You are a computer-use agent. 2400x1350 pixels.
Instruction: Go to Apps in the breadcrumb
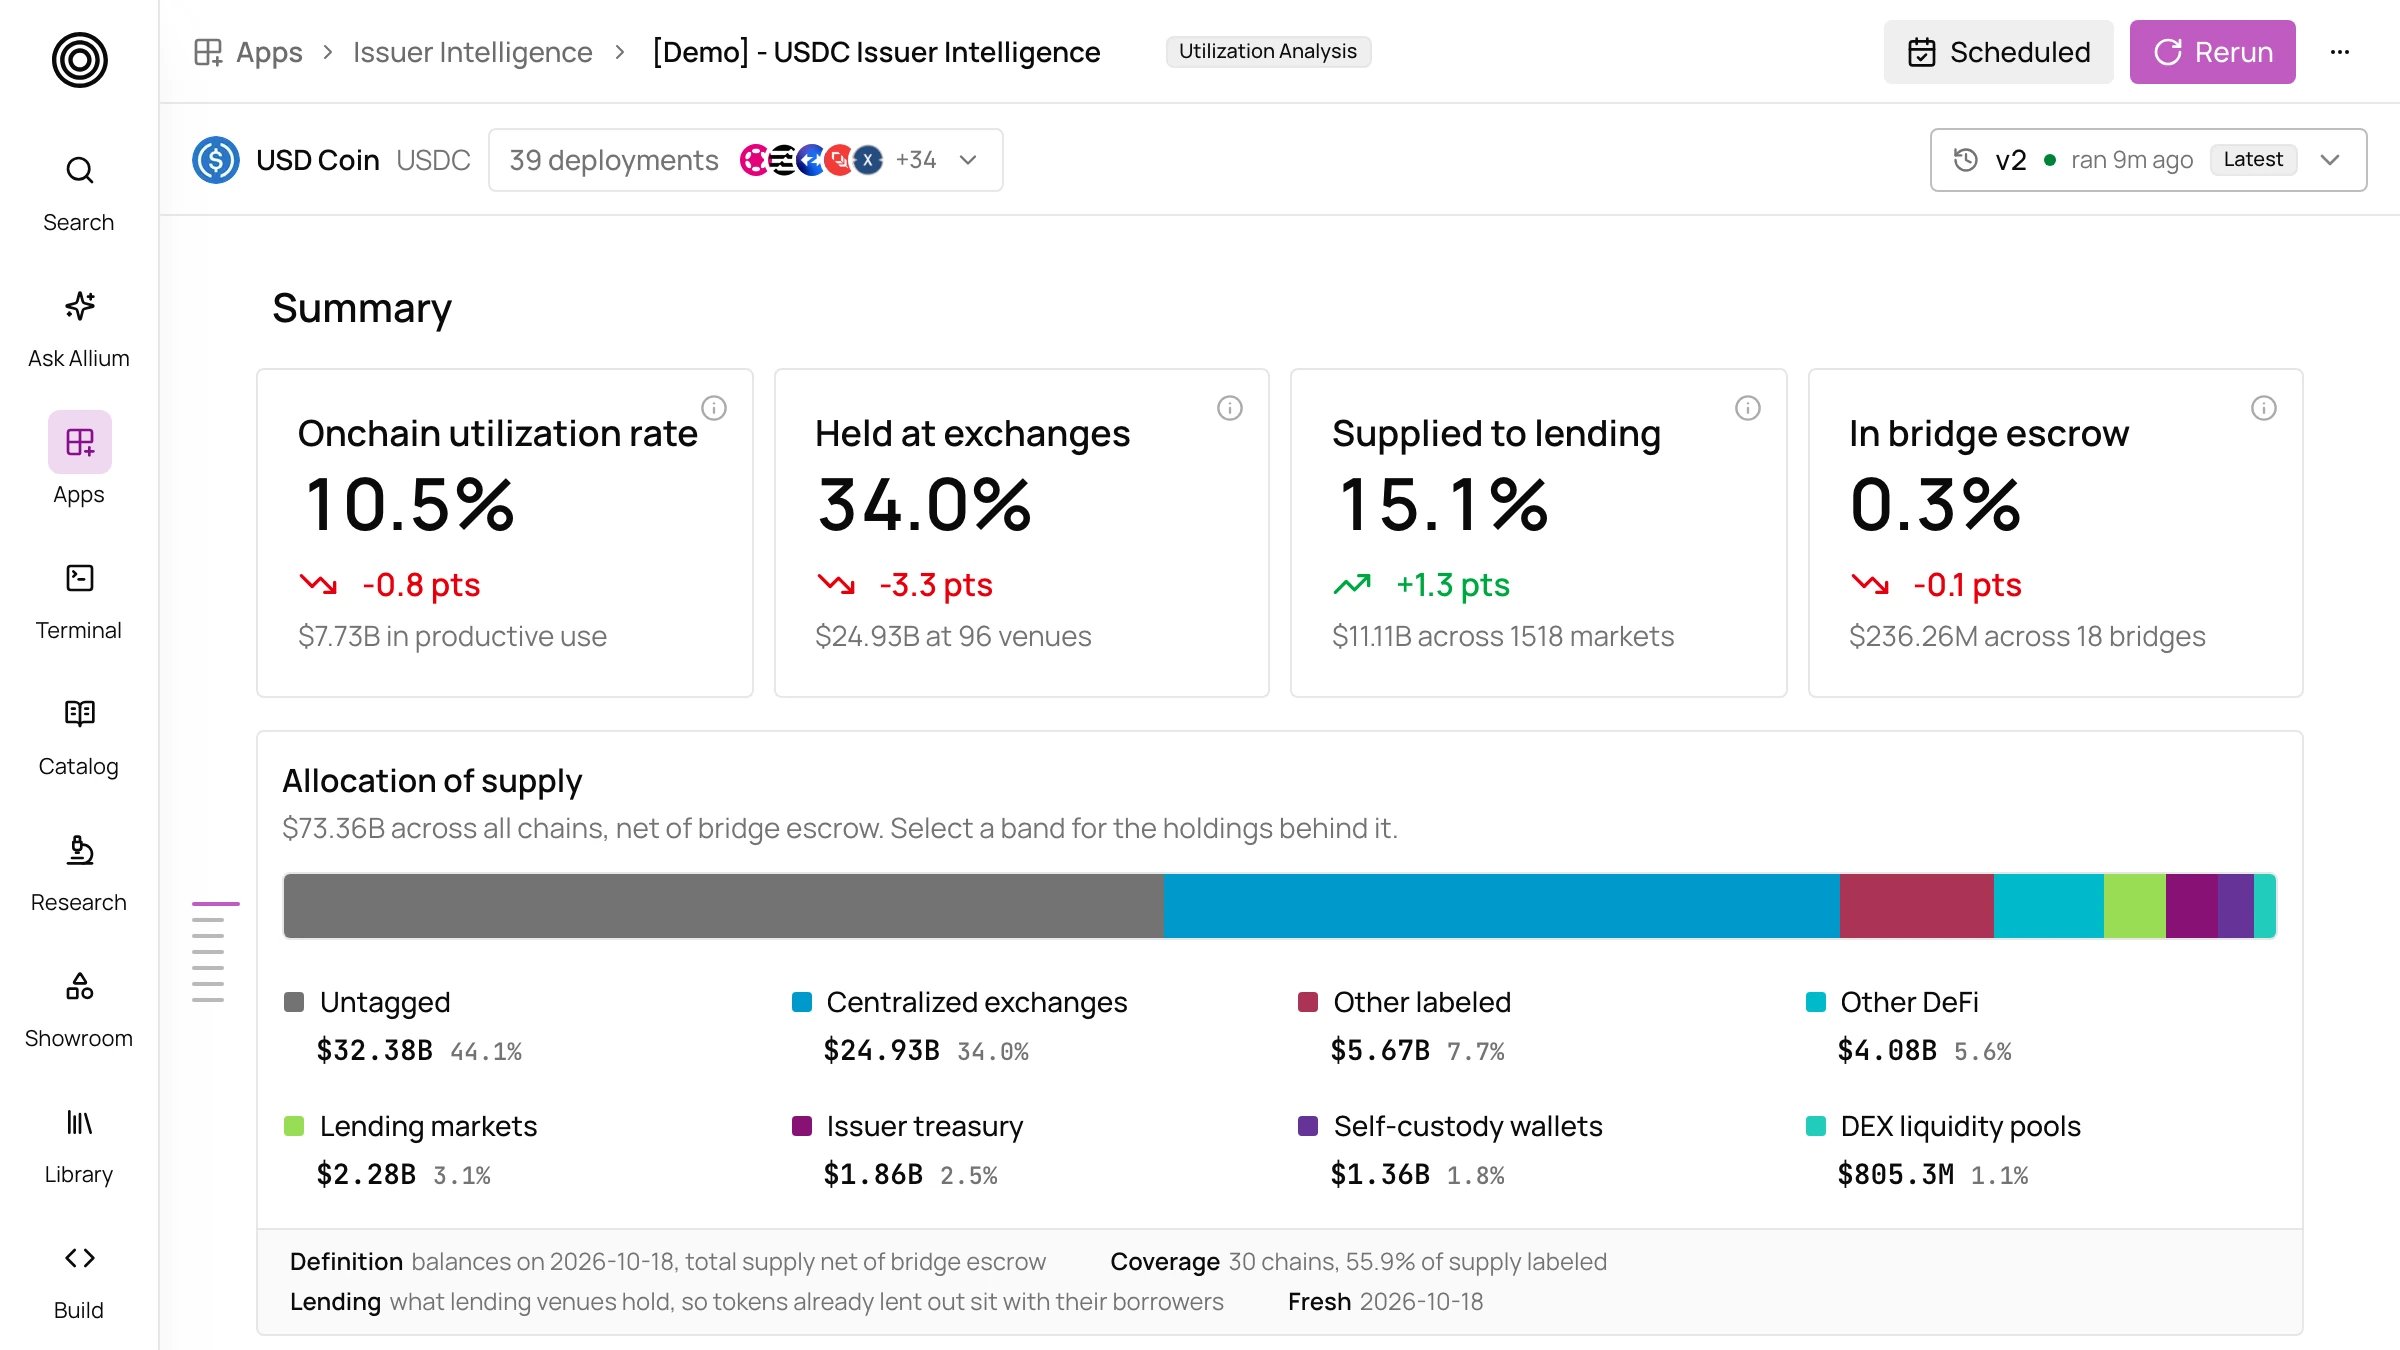point(249,52)
